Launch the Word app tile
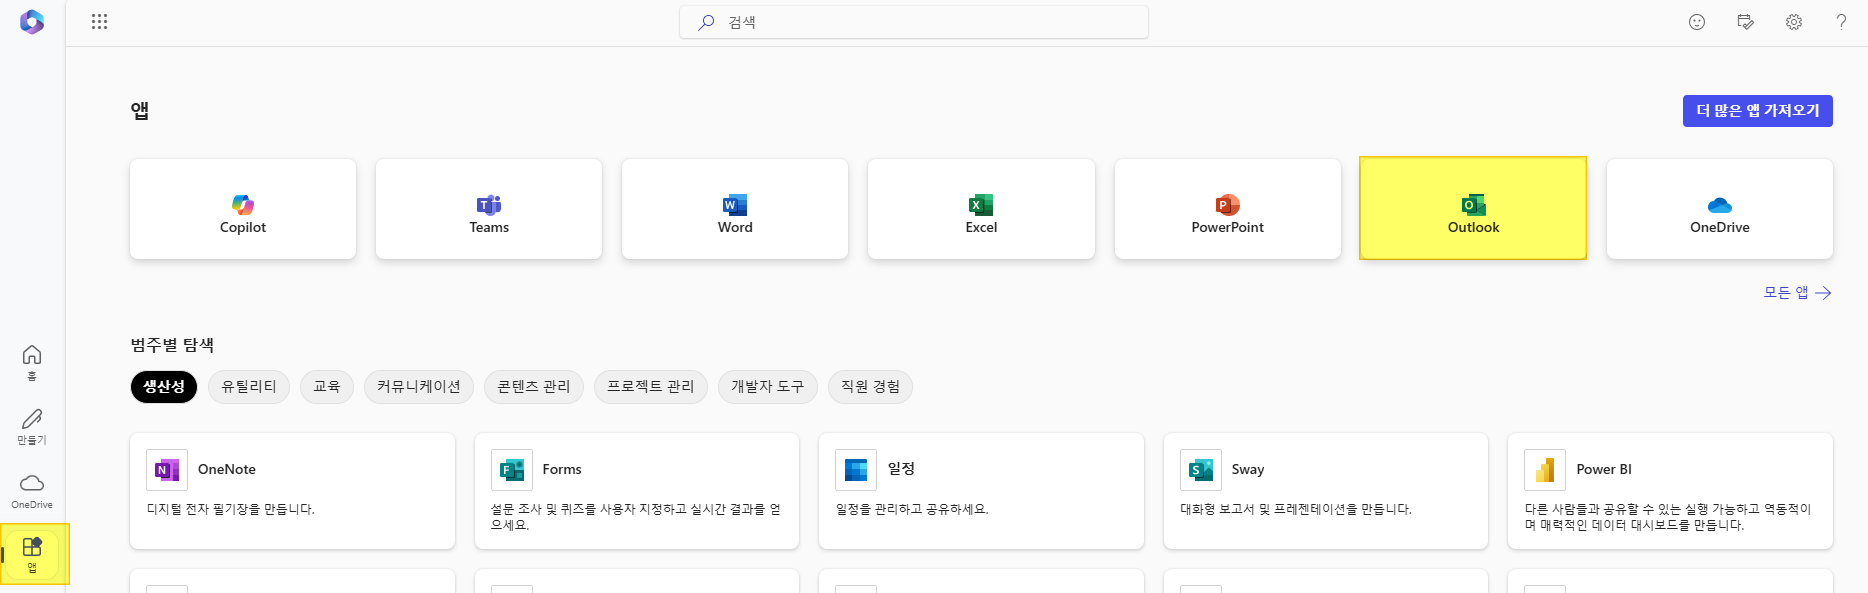 tap(735, 209)
